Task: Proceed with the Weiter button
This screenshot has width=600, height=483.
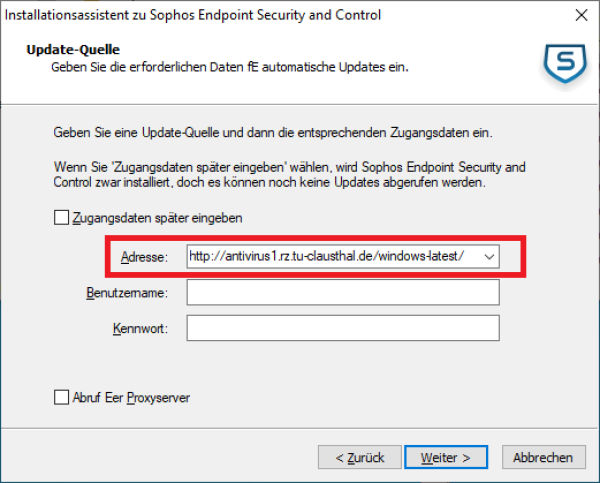Action: 445,457
